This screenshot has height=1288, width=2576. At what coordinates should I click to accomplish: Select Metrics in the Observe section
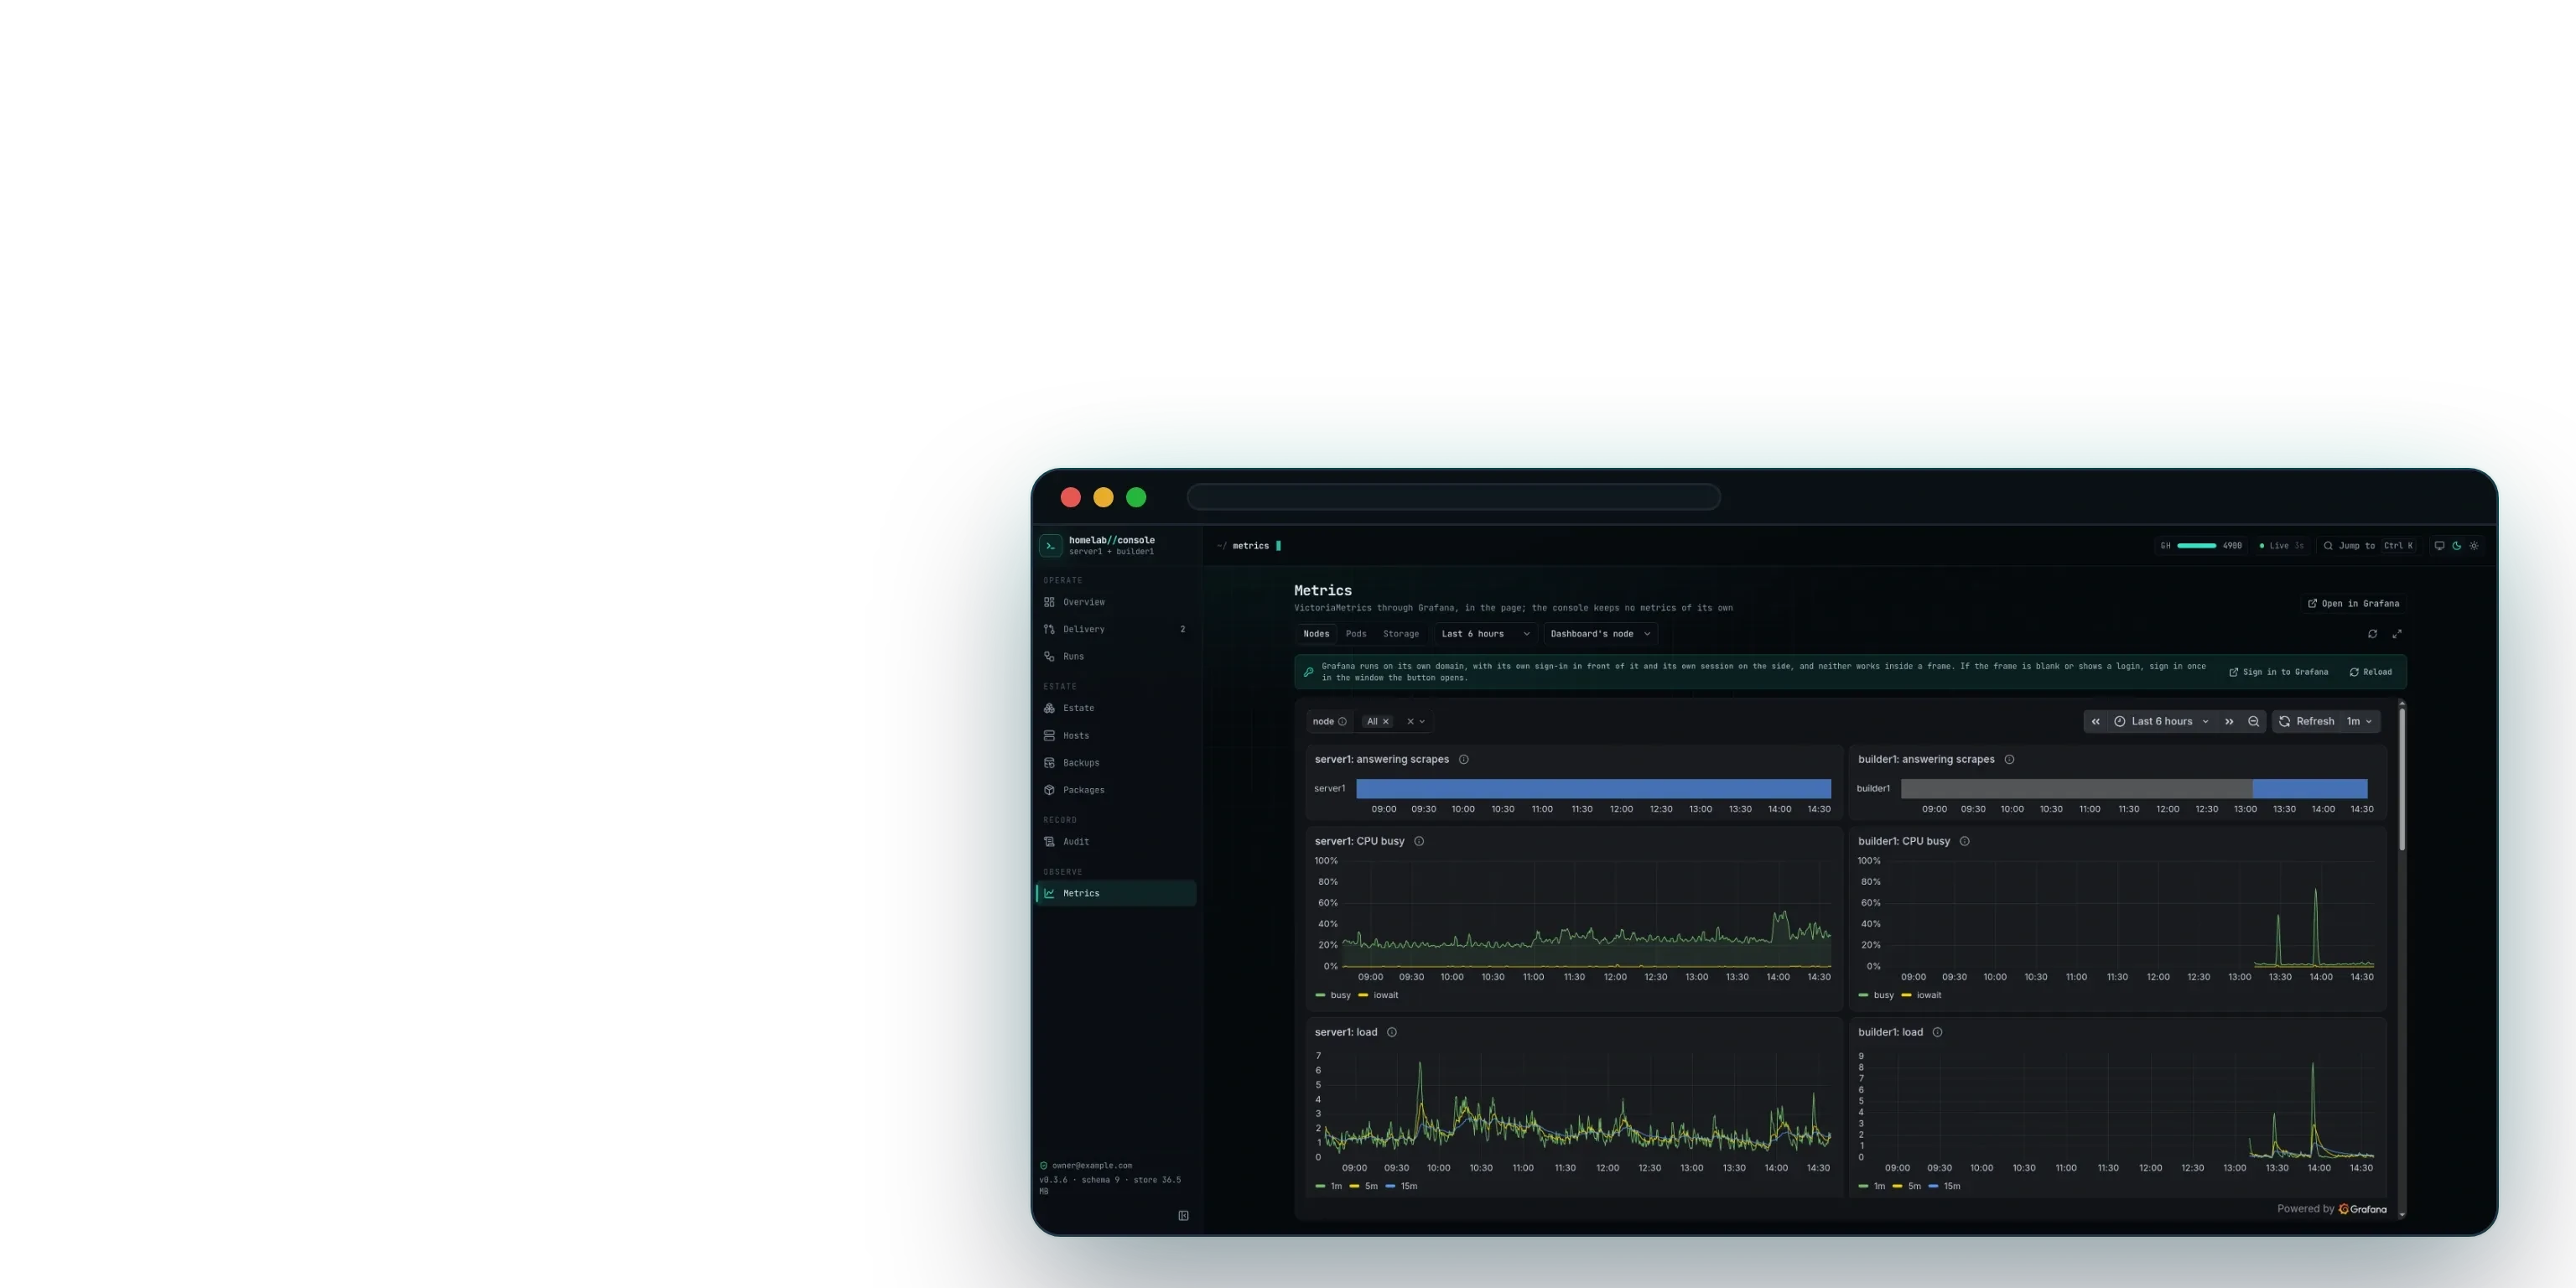pos(1116,893)
